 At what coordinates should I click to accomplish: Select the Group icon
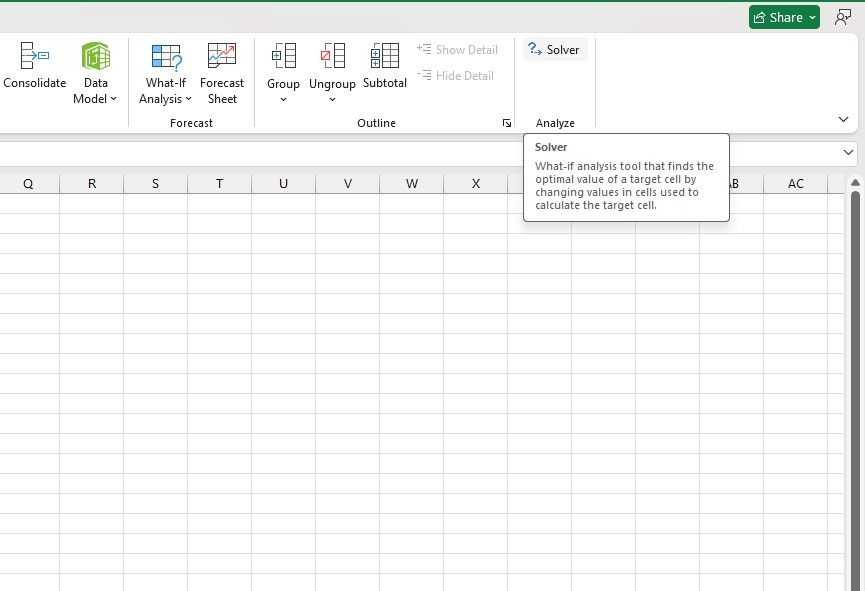283,56
